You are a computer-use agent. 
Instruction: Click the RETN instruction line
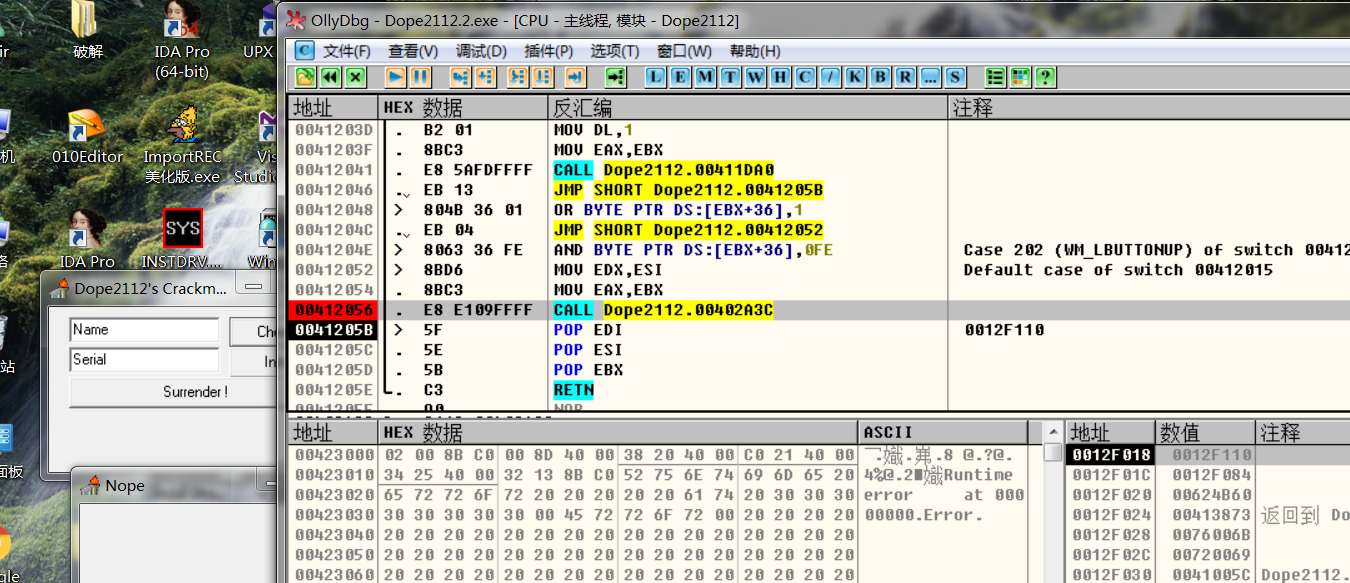pos(573,390)
